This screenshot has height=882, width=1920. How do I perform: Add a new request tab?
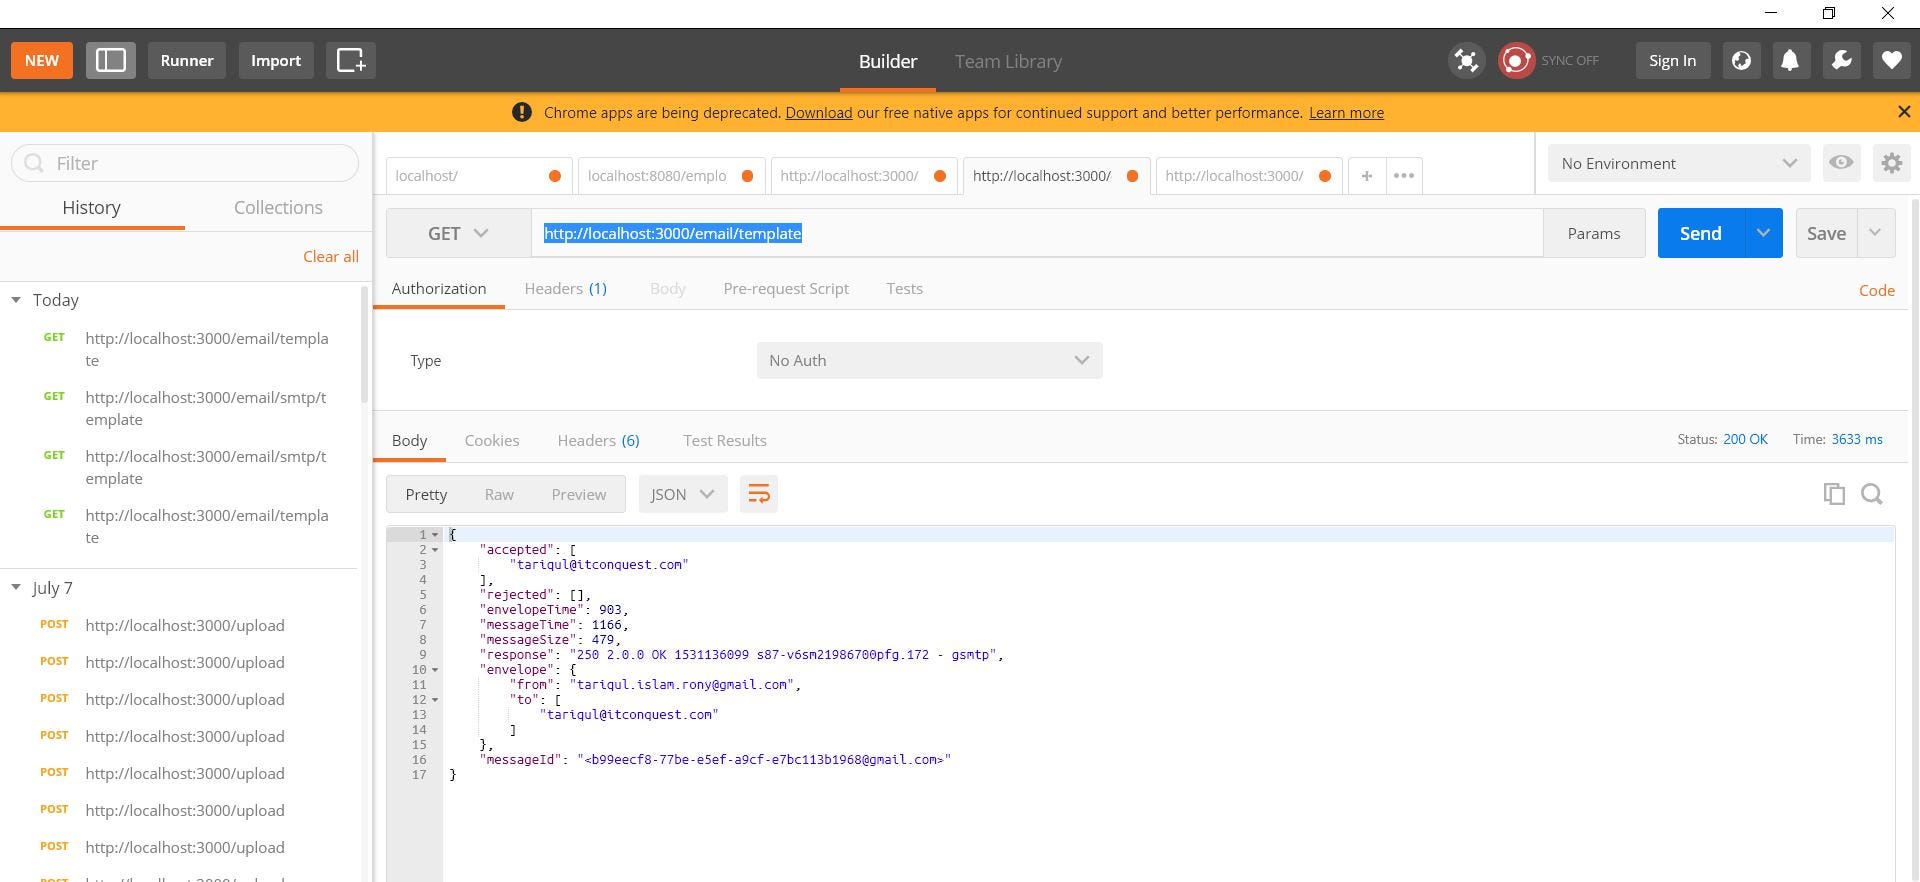pos(1366,175)
